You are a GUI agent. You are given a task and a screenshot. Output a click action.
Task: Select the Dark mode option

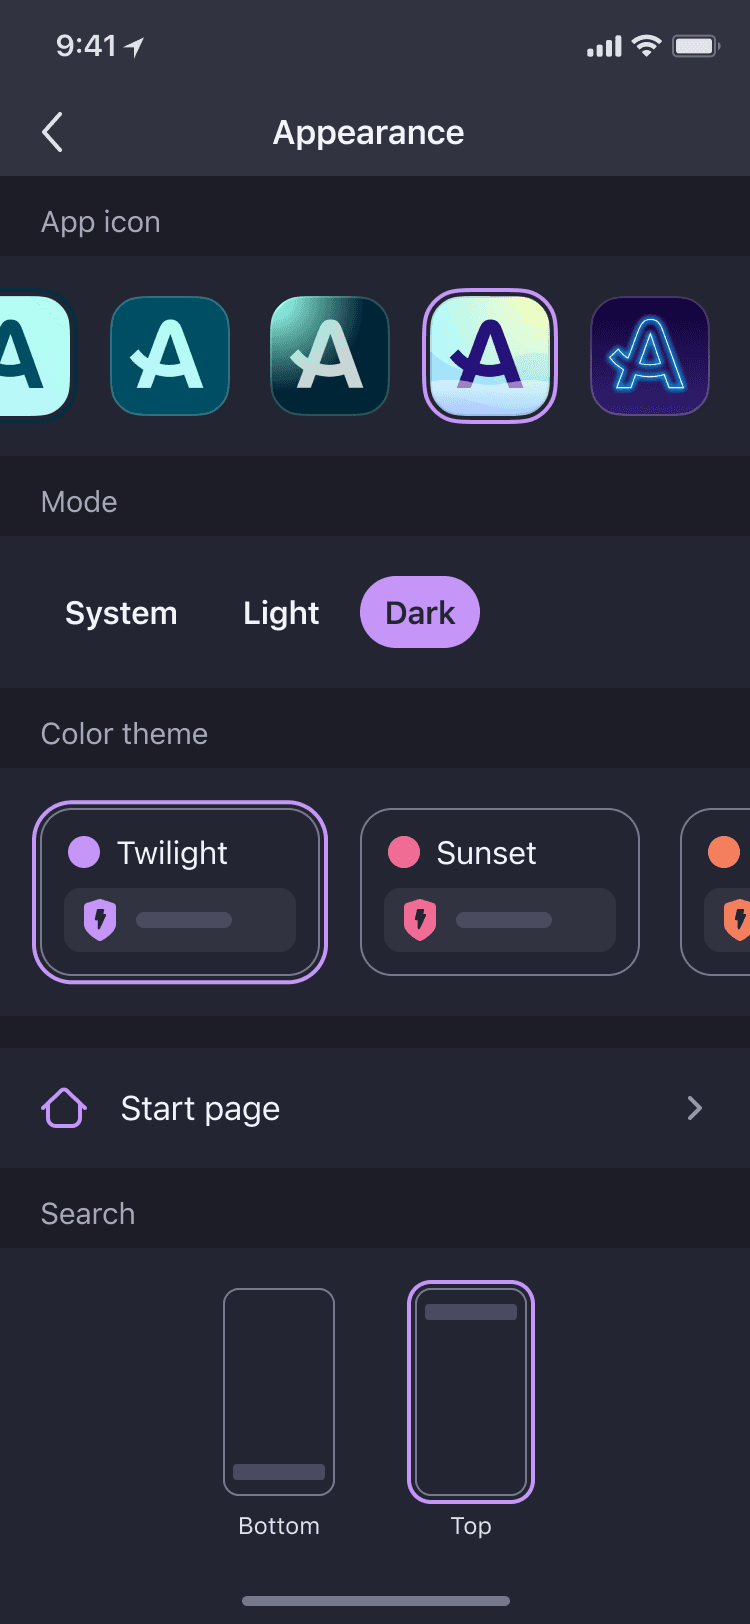click(420, 612)
